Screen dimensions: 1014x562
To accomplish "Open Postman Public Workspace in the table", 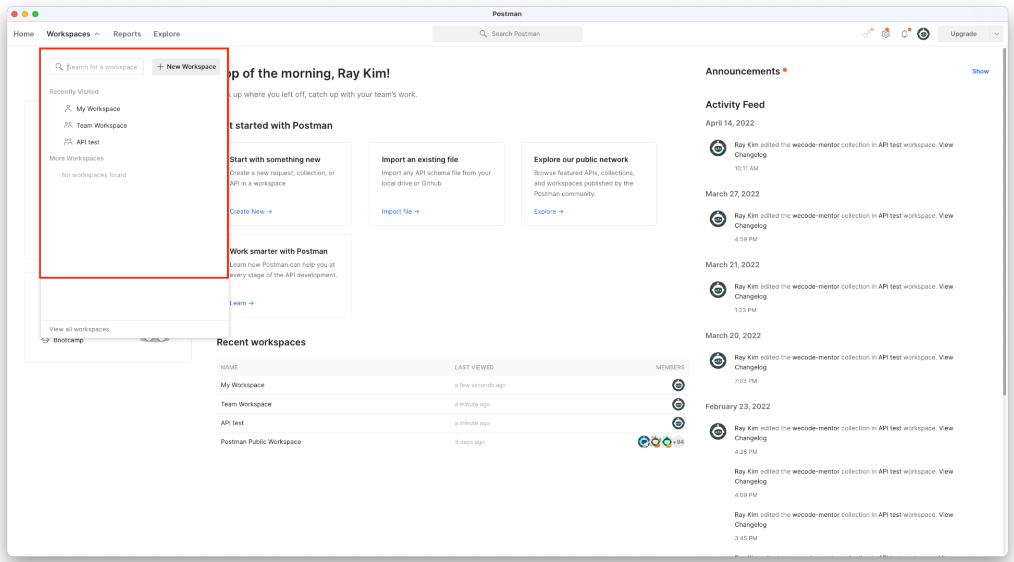I will (261, 442).
